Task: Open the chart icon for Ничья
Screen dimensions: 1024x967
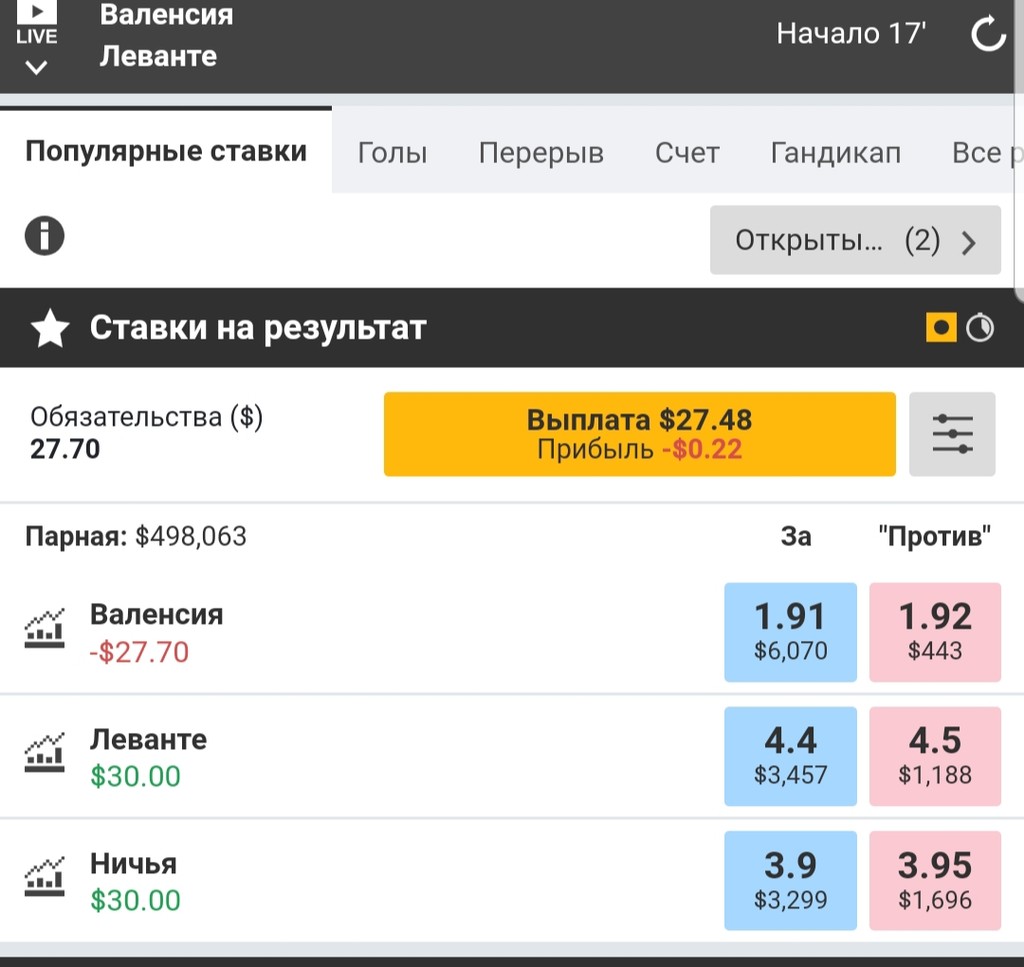Action: 44,877
